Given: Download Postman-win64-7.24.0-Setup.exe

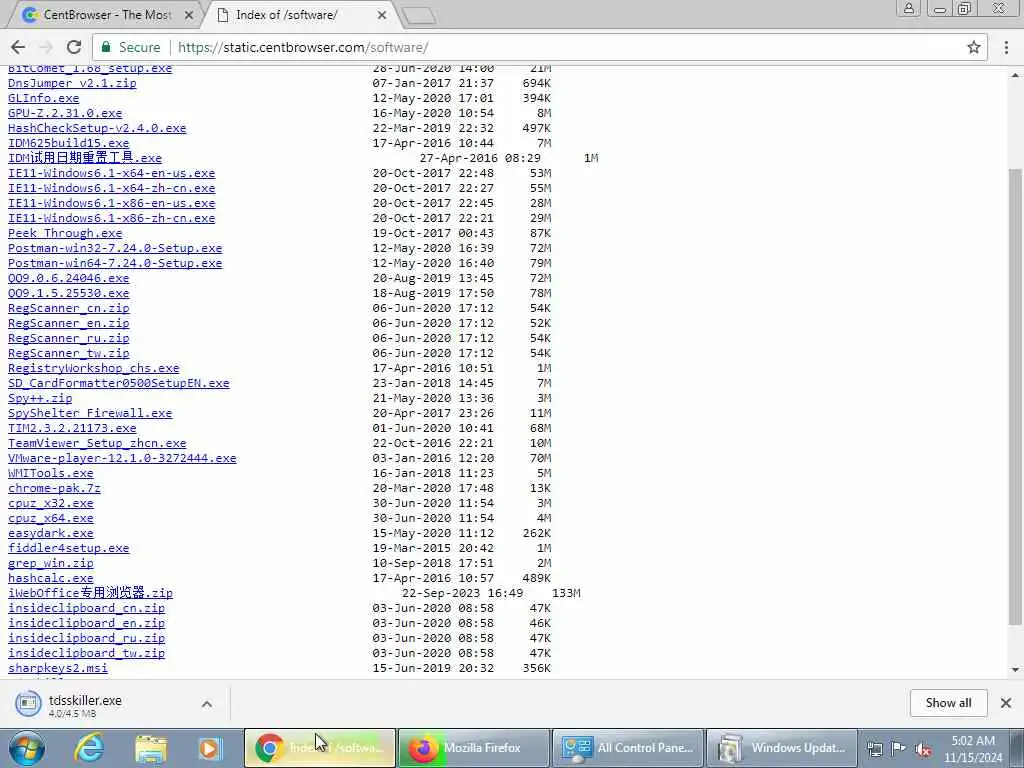Looking at the screenshot, I should pos(115,263).
